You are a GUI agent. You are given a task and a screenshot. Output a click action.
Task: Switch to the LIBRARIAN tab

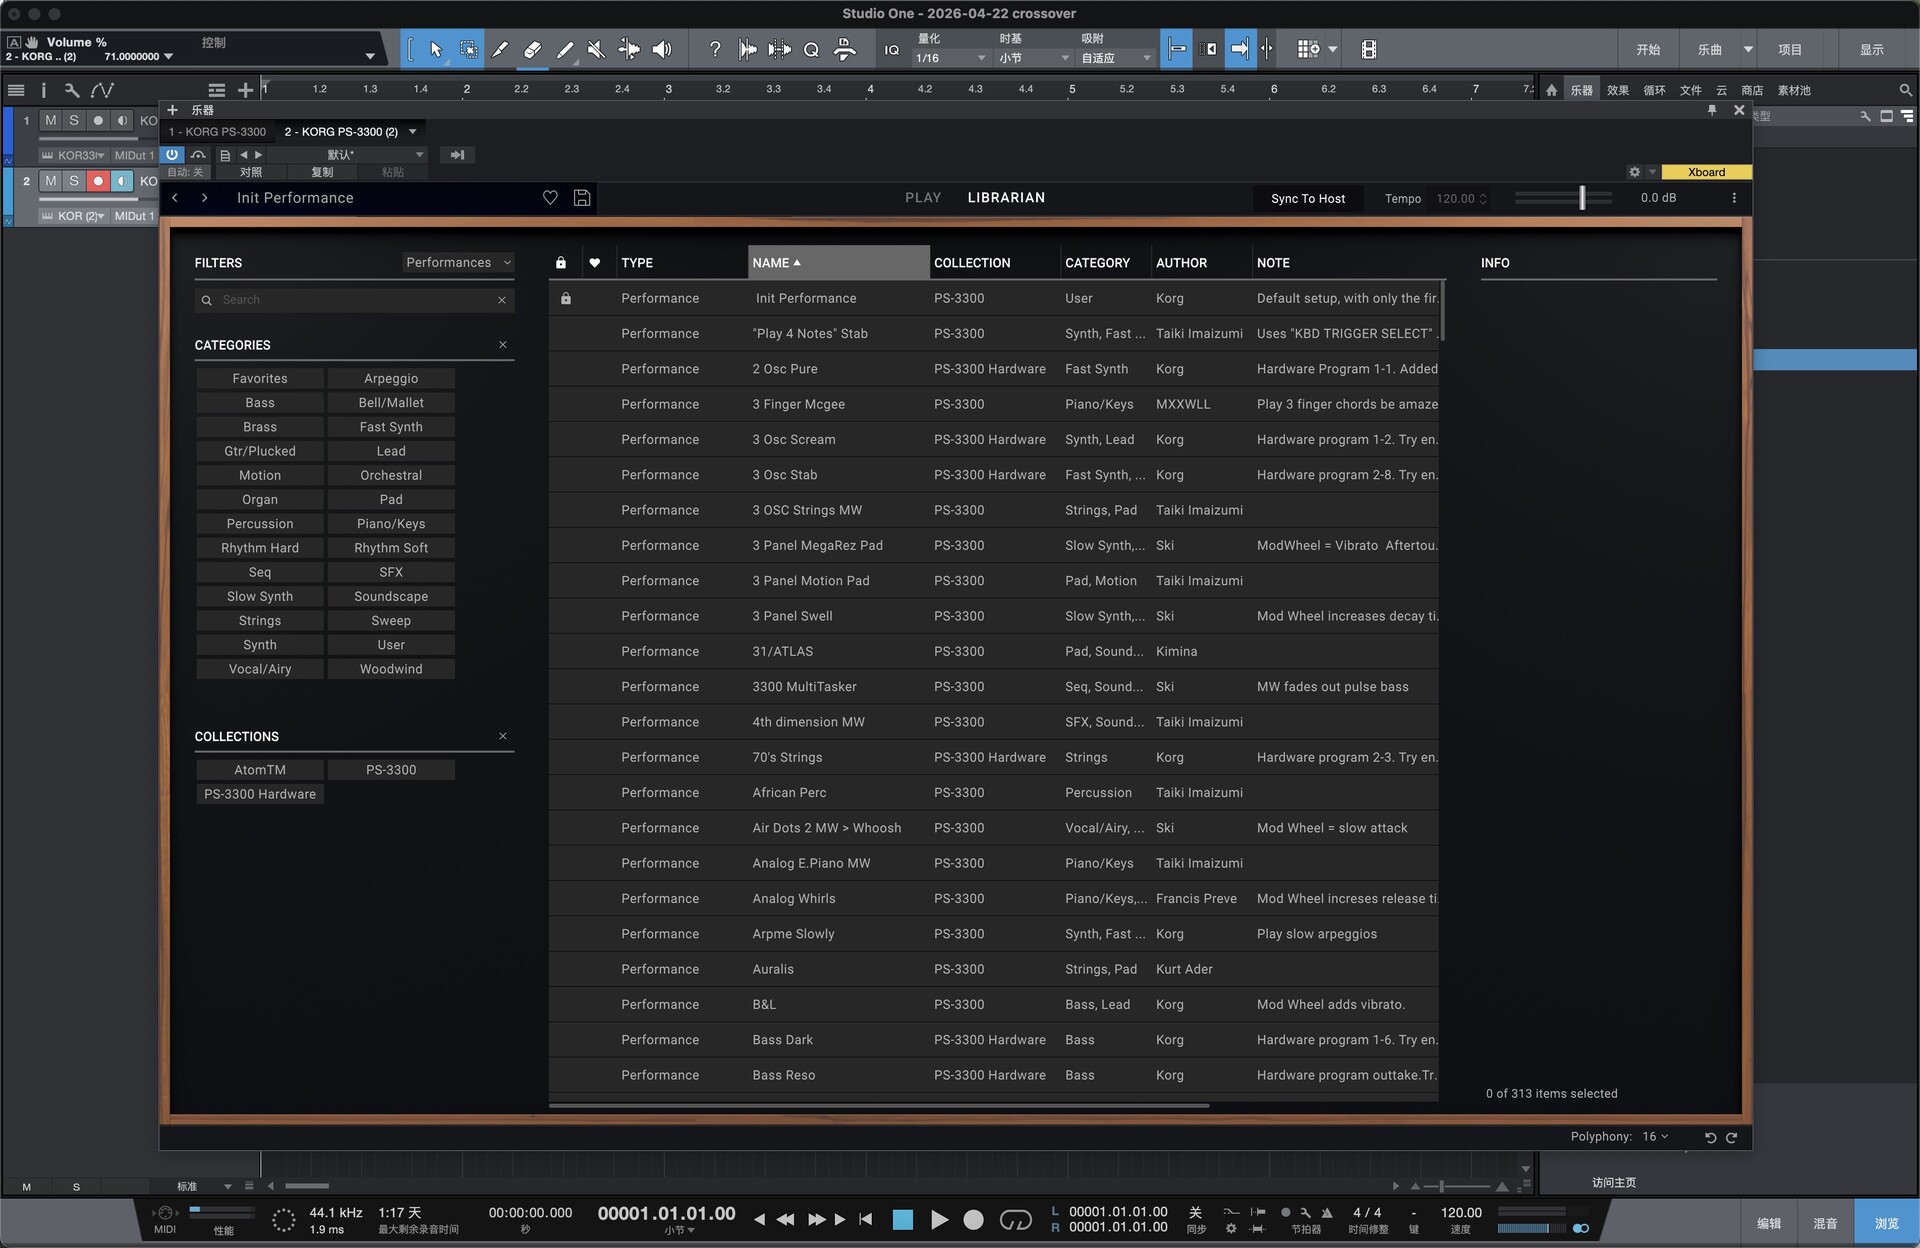point(1005,197)
